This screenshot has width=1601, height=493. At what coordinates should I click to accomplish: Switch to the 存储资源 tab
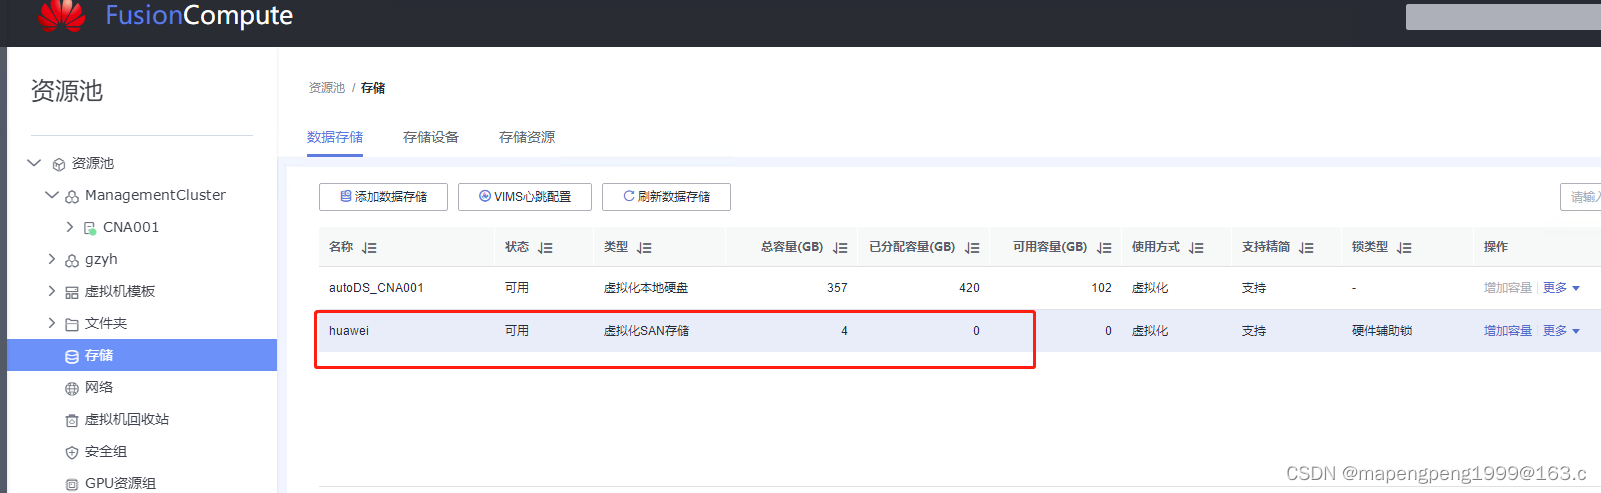coord(527,137)
